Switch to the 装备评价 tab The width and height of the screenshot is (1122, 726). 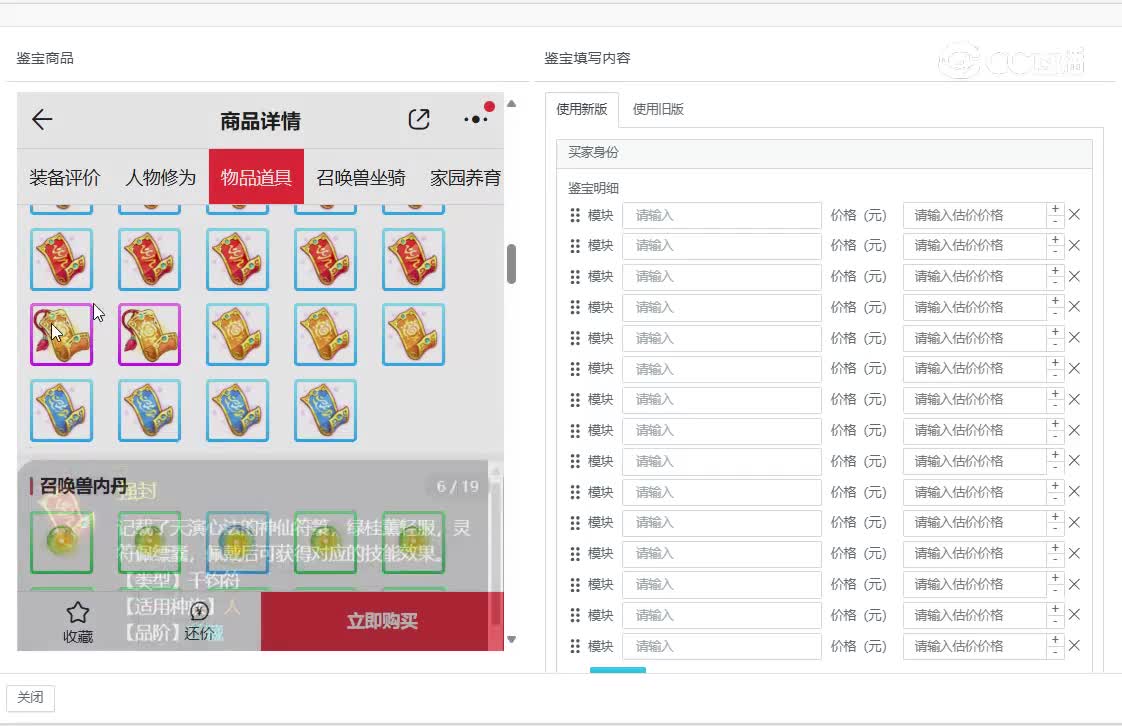64,177
